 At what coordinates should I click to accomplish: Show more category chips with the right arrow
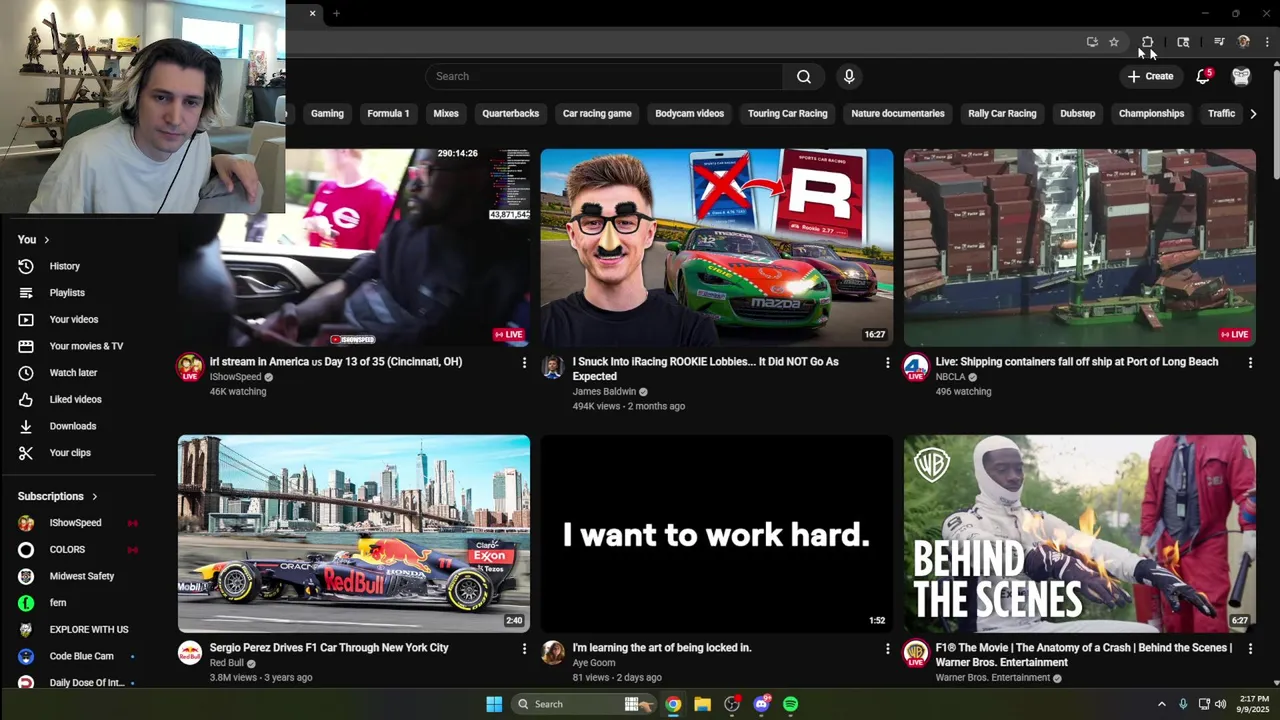coord(1253,113)
